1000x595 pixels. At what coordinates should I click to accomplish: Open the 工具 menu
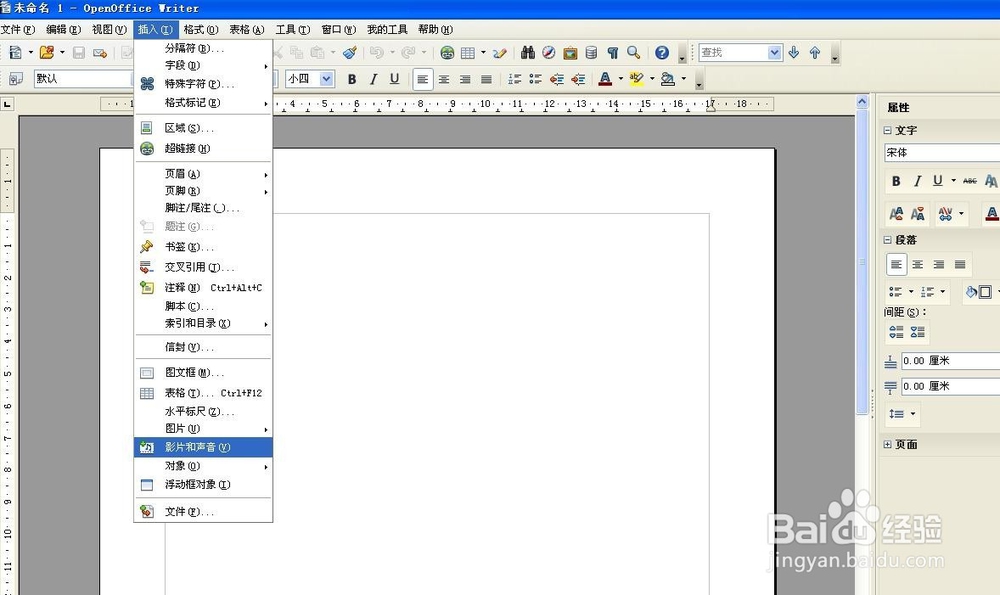293,29
